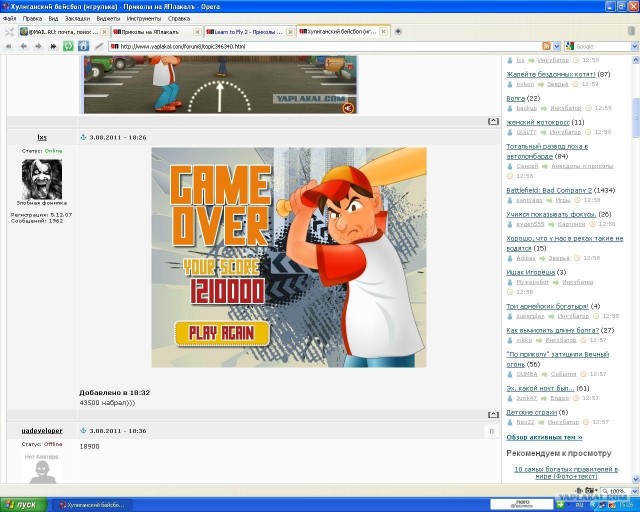Open 'Обзор активных тем' link
Viewport: 640px width, 512px height.
coord(544,437)
